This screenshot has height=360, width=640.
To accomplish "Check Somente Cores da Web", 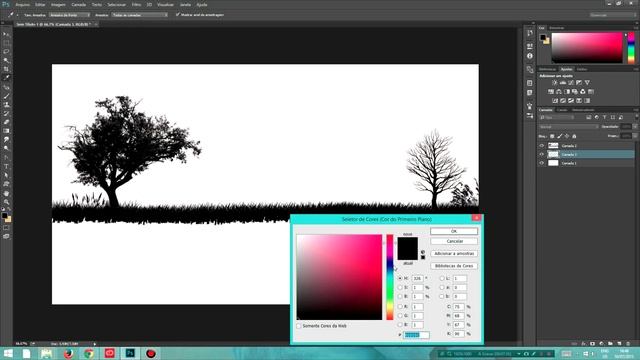I will (x=299, y=326).
